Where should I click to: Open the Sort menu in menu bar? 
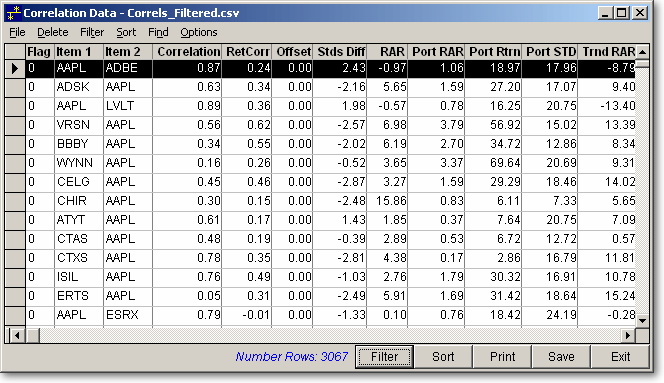(x=126, y=32)
